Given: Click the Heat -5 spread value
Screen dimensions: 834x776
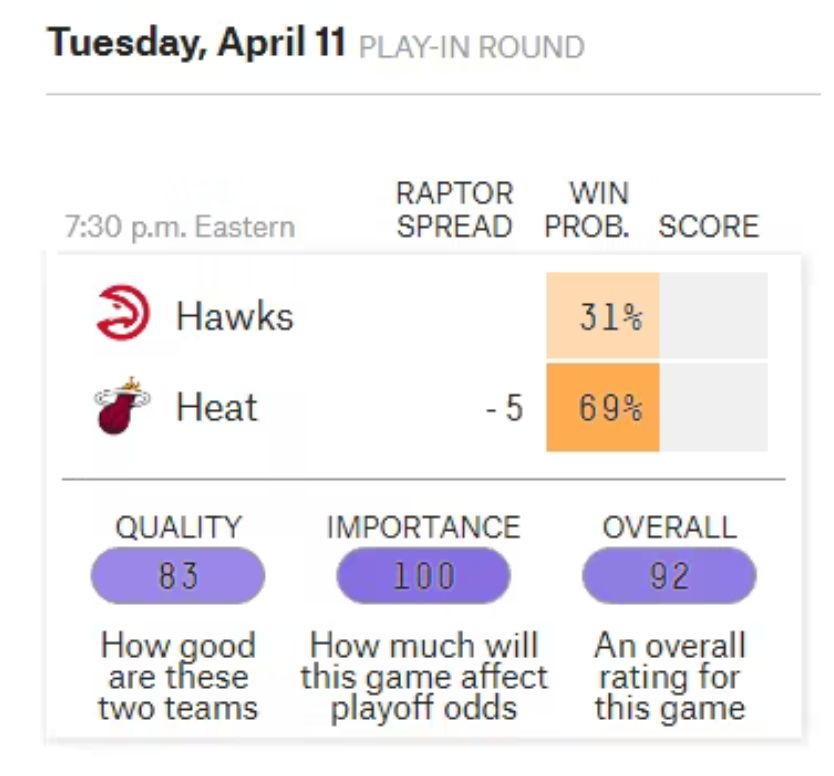Looking at the screenshot, I should (505, 408).
